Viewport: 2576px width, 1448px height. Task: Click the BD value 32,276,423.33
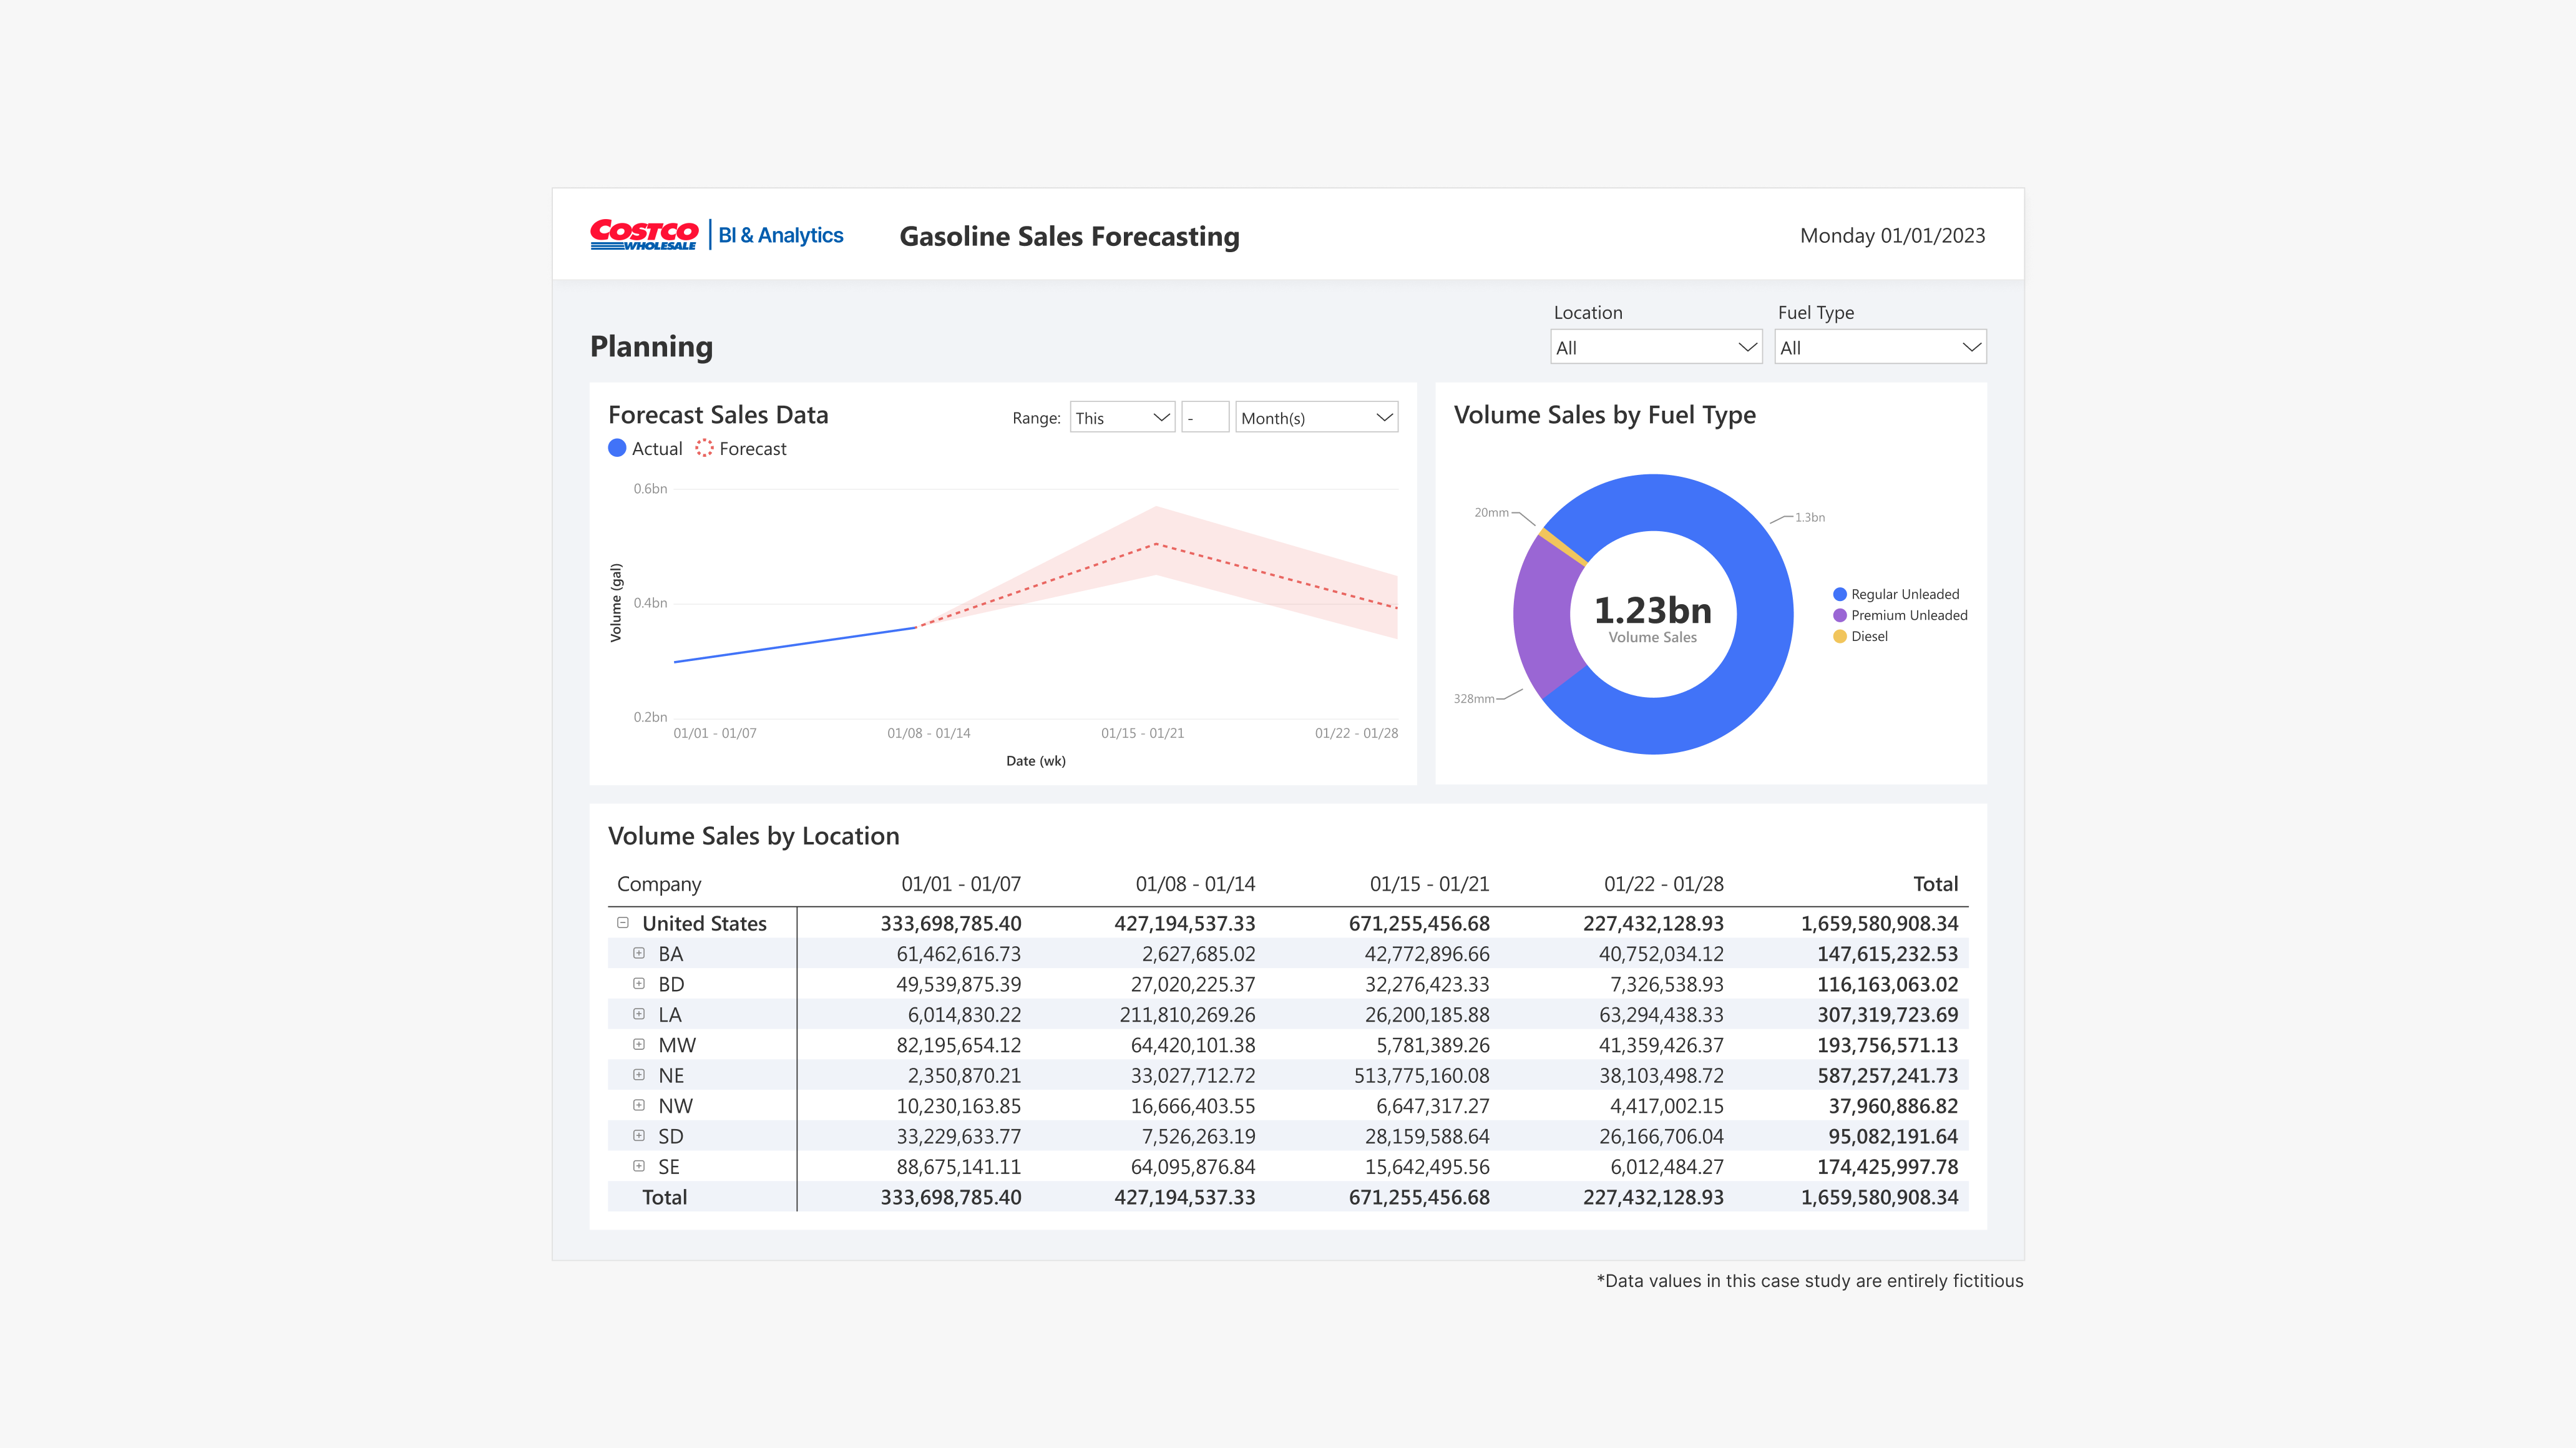coord(1427,984)
